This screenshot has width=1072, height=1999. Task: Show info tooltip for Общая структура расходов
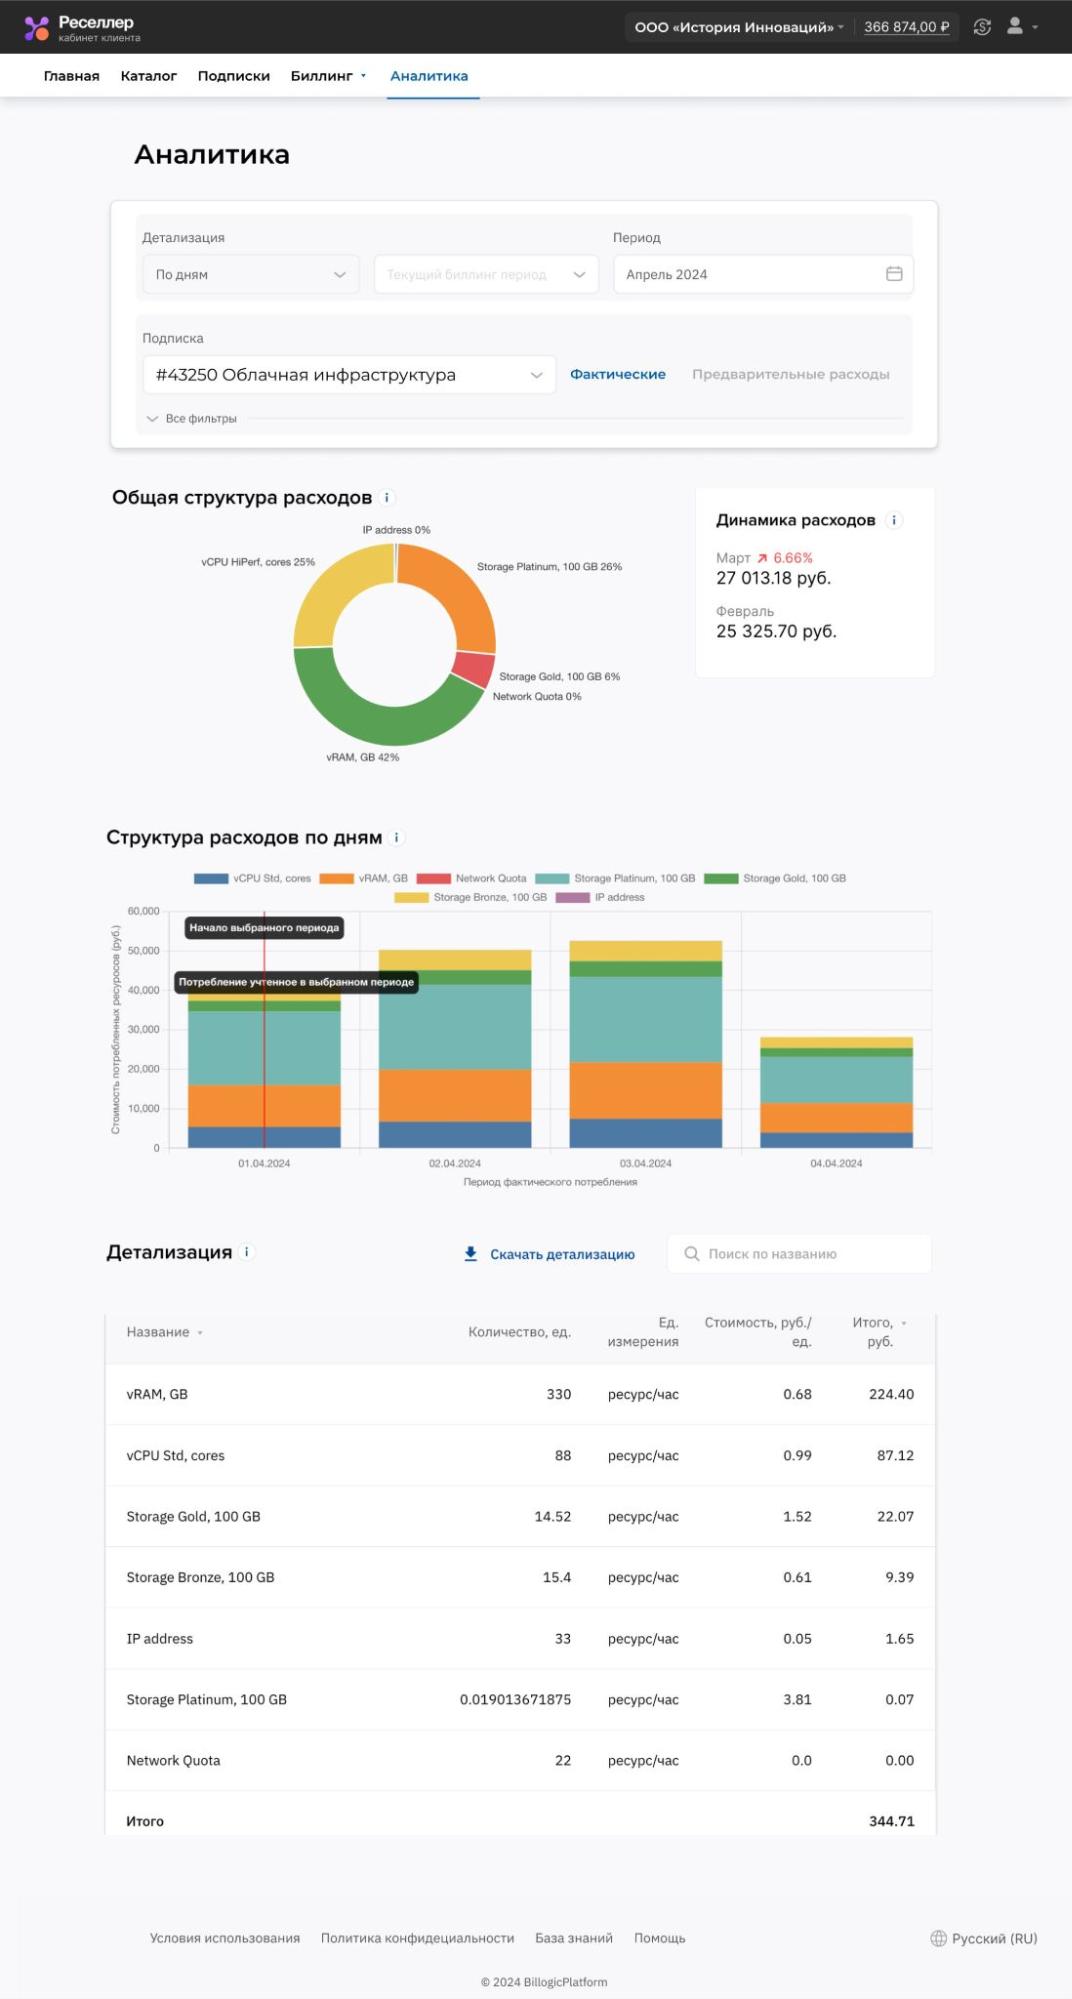click(388, 498)
